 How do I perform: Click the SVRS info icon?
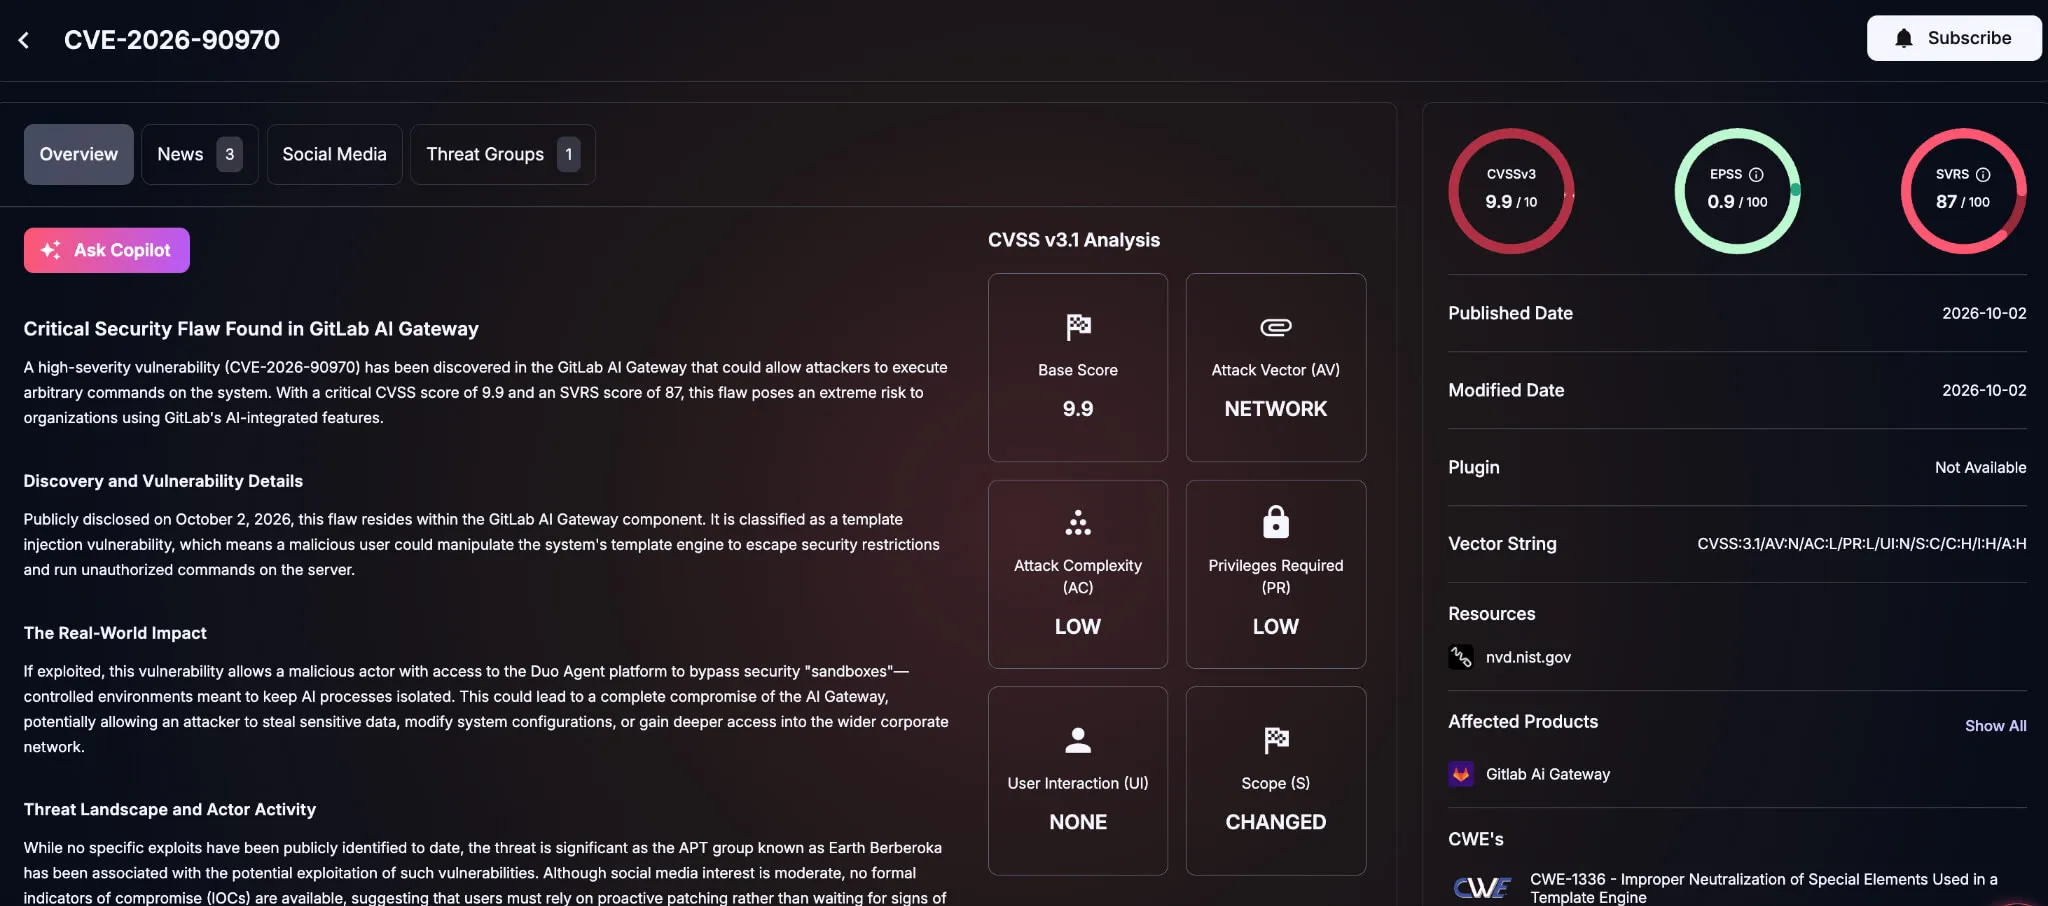pyautogui.click(x=1983, y=174)
